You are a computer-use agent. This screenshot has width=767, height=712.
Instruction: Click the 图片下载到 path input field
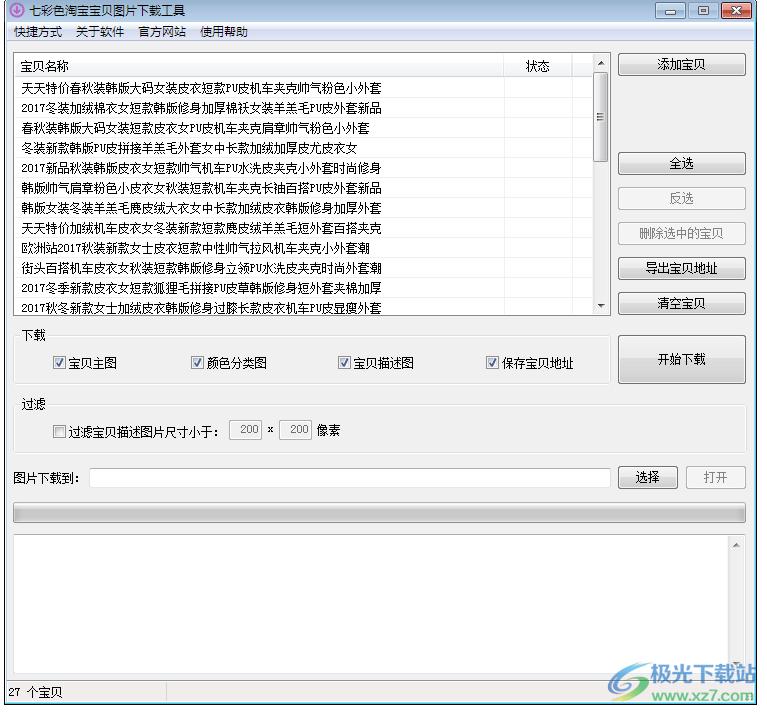[x=349, y=478]
